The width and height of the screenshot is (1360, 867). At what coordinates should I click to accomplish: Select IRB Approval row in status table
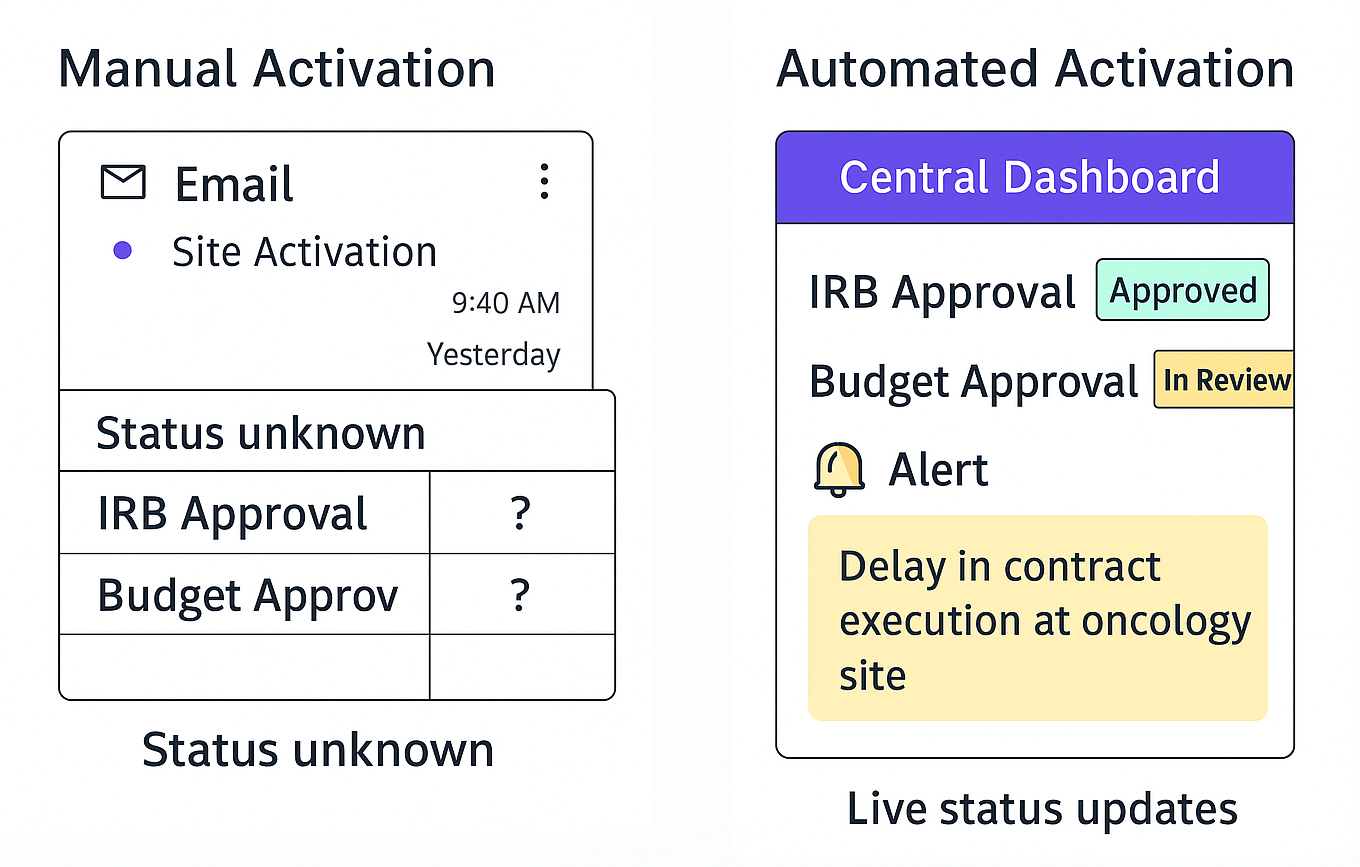pyautogui.click(x=337, y=513)
